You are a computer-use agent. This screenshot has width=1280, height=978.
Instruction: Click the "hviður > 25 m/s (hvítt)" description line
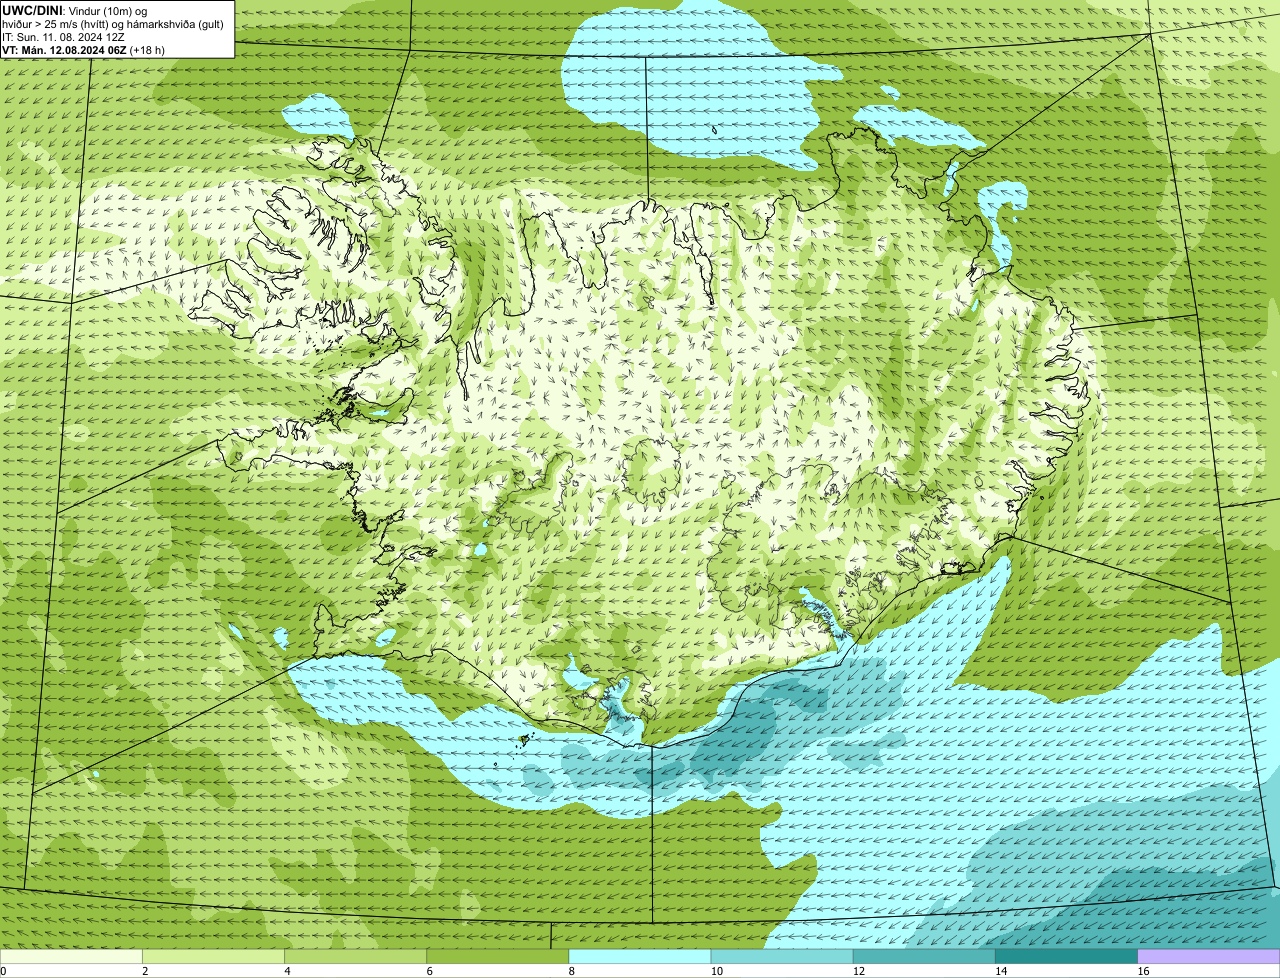click(x=113, y=23)
